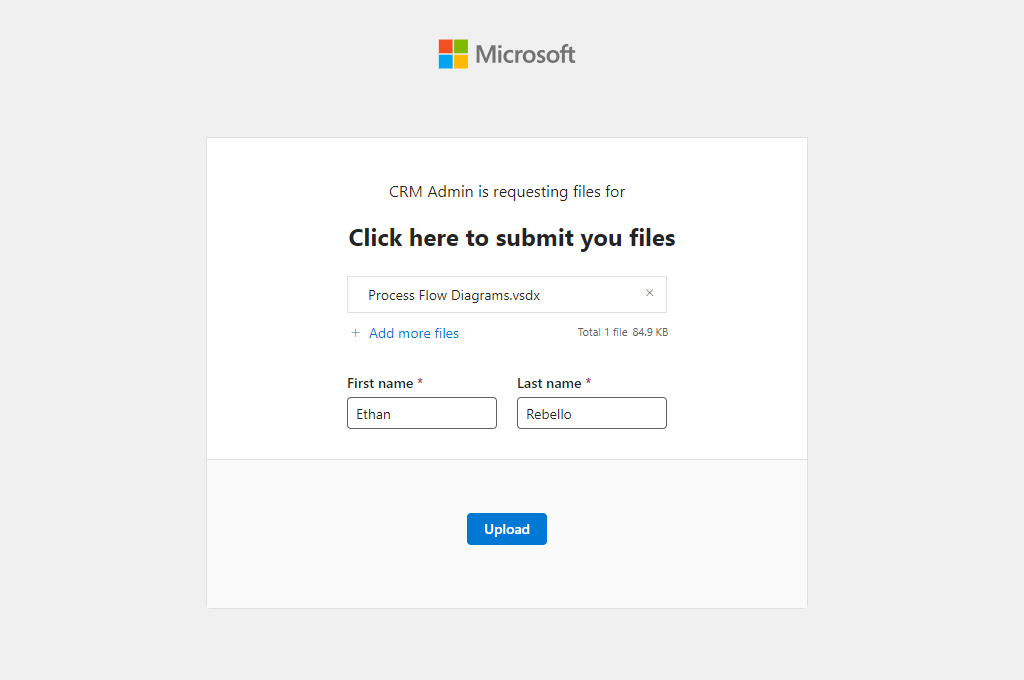Image resolution: width=1024 pixels, height=680 pixels.
Task: Click the red asterisk next to First name
Action: 420,382
